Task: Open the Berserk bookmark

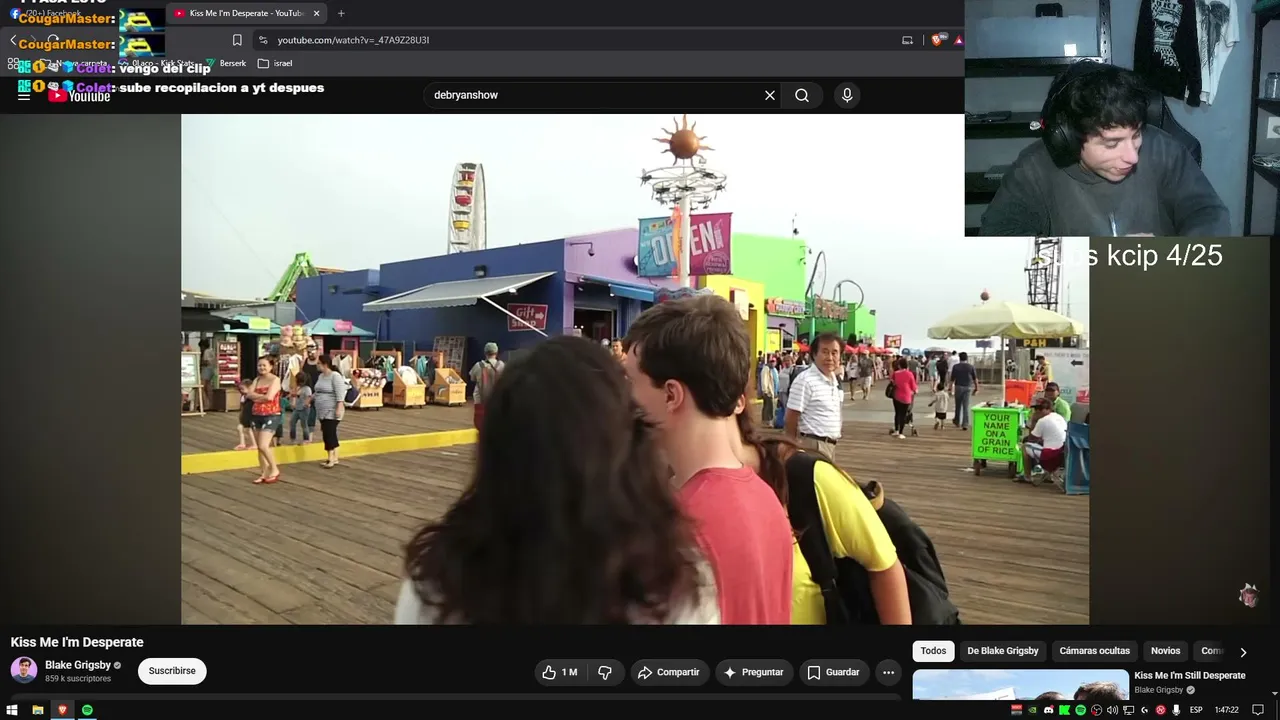Action: [x=226, y=63]
